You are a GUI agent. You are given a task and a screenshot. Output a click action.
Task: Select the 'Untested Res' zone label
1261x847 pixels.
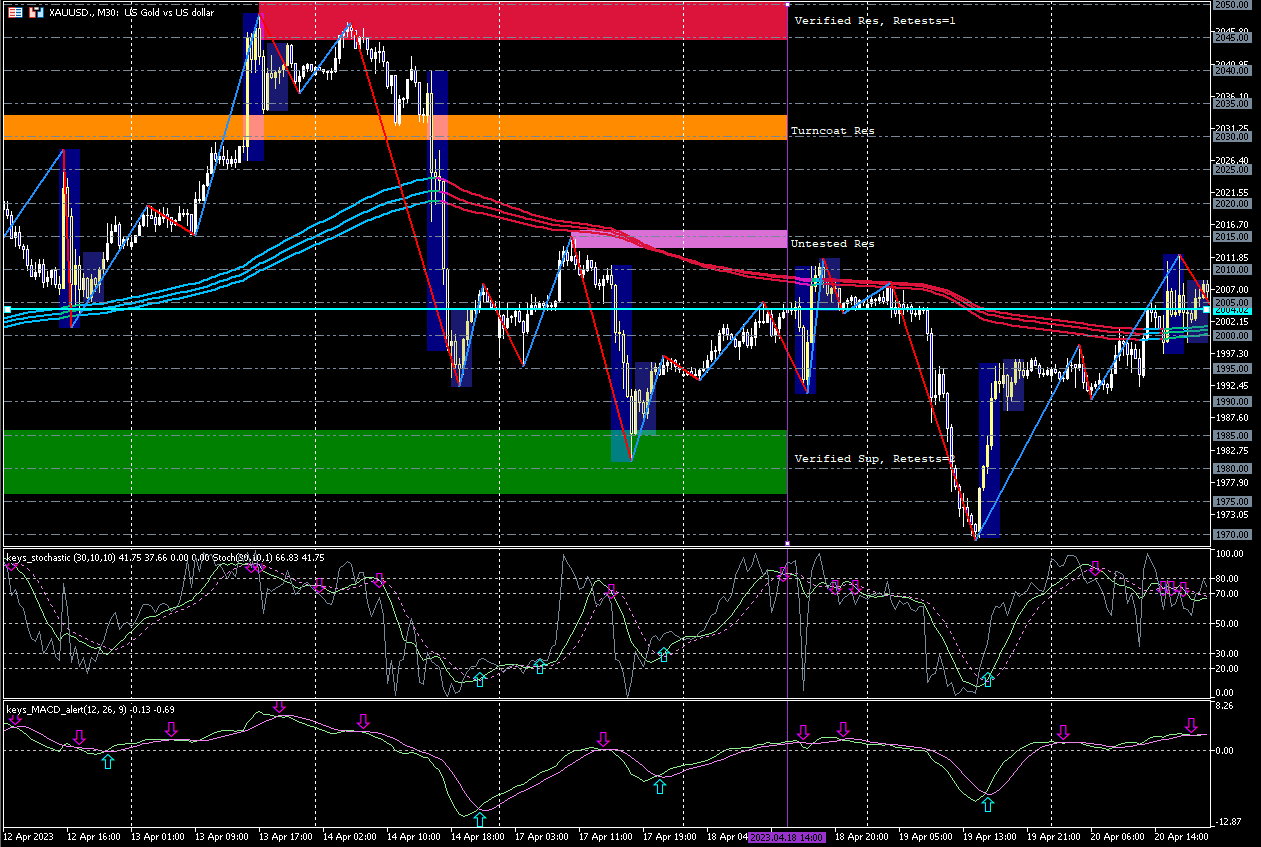click(832, 244)
